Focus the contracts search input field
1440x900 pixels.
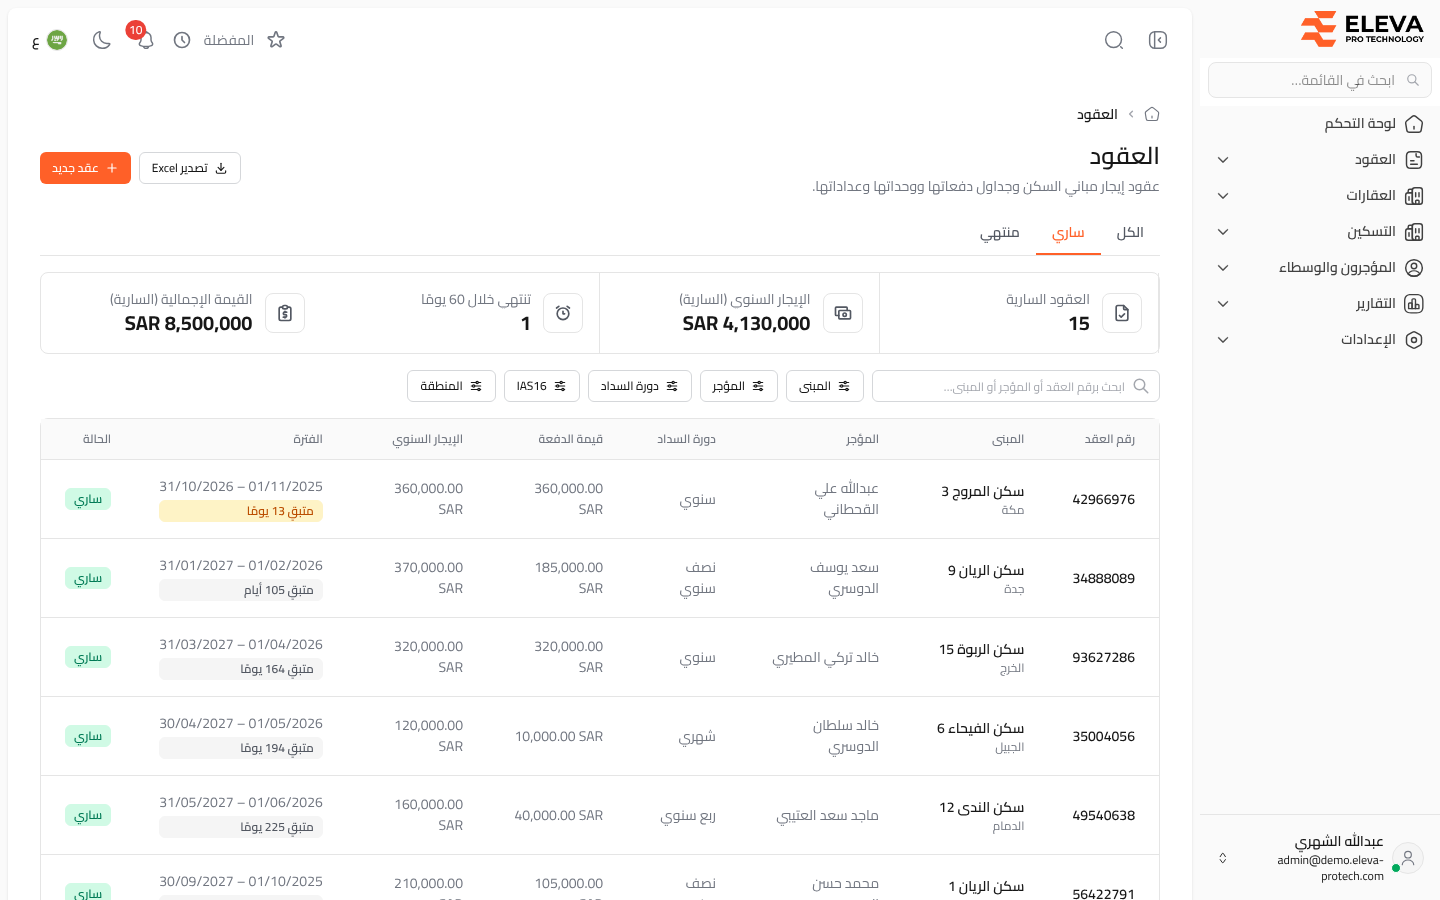pos(1016,386)
